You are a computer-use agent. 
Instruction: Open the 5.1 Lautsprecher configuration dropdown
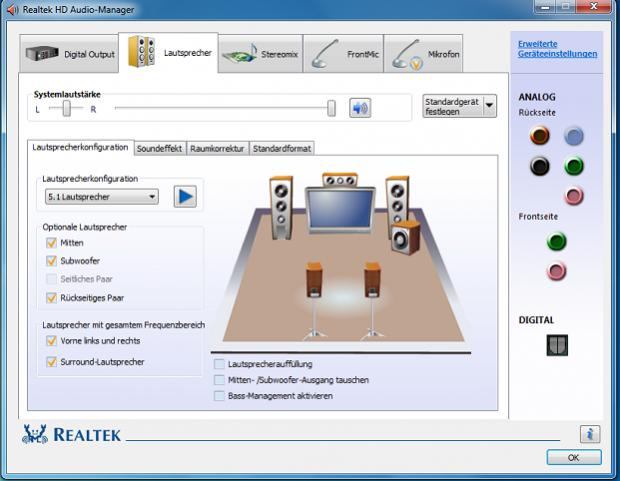coord(102,197)
